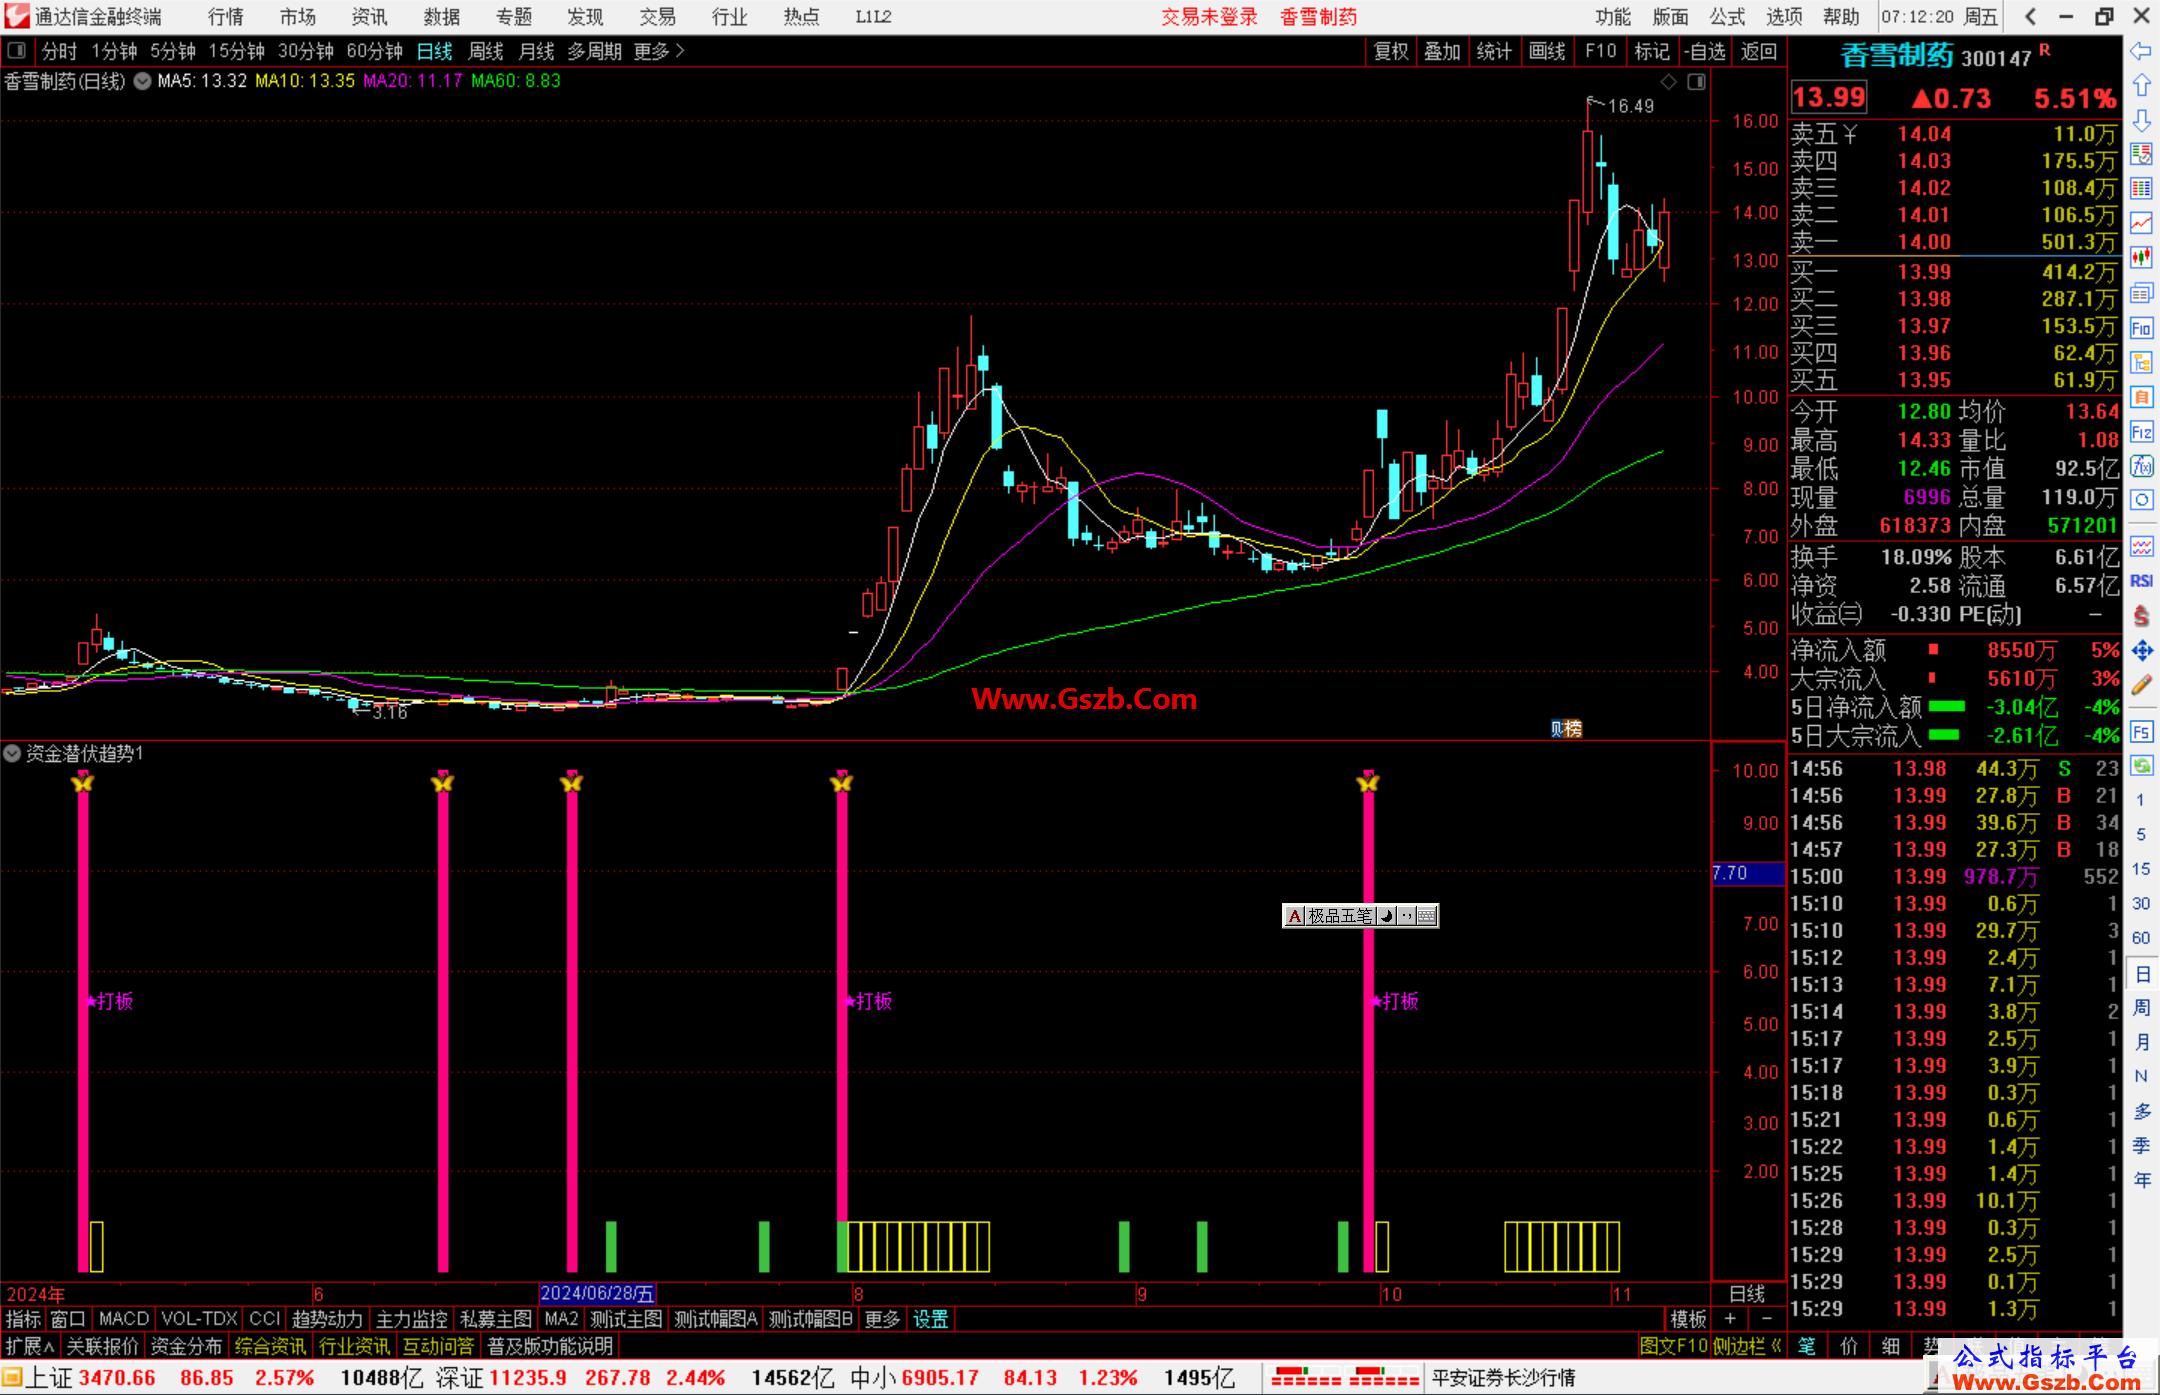Open the red intraday line chart icon

coord(2141,223)
